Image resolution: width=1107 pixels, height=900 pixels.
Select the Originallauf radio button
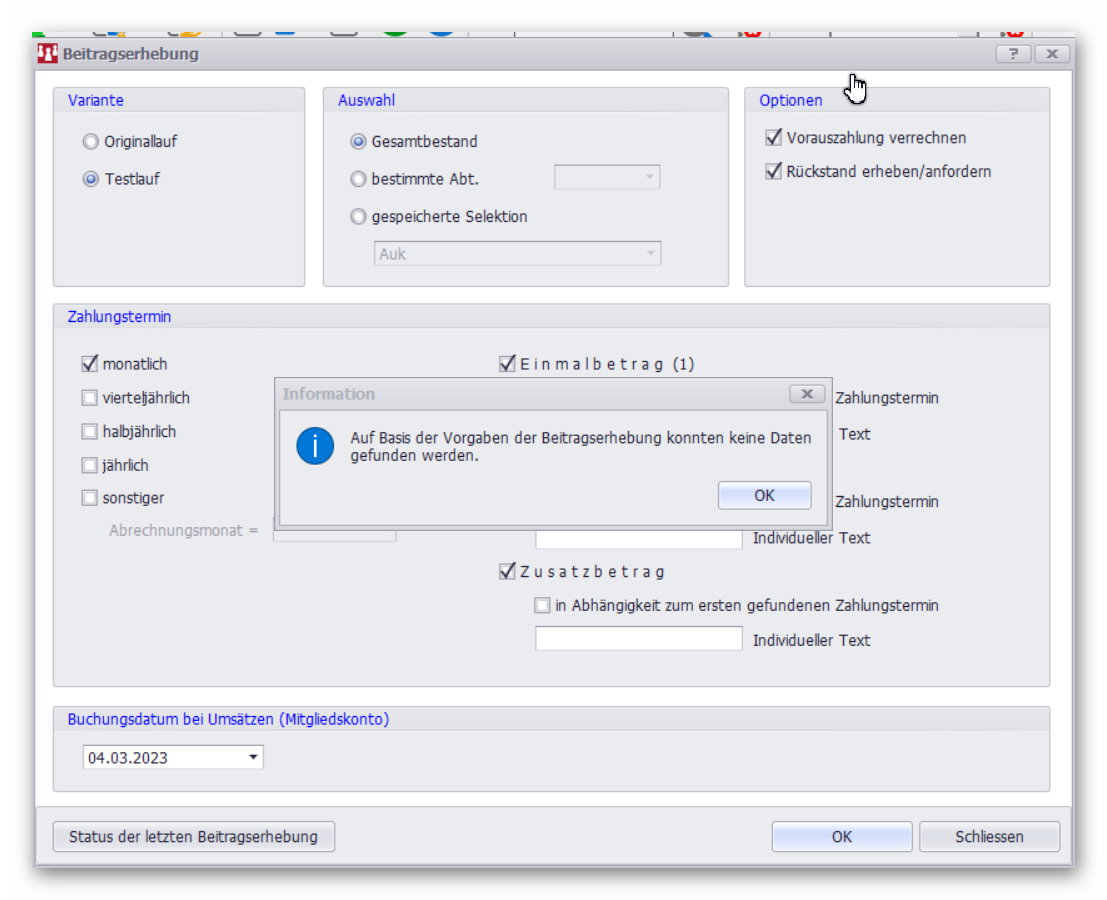[x=91, y=142]
